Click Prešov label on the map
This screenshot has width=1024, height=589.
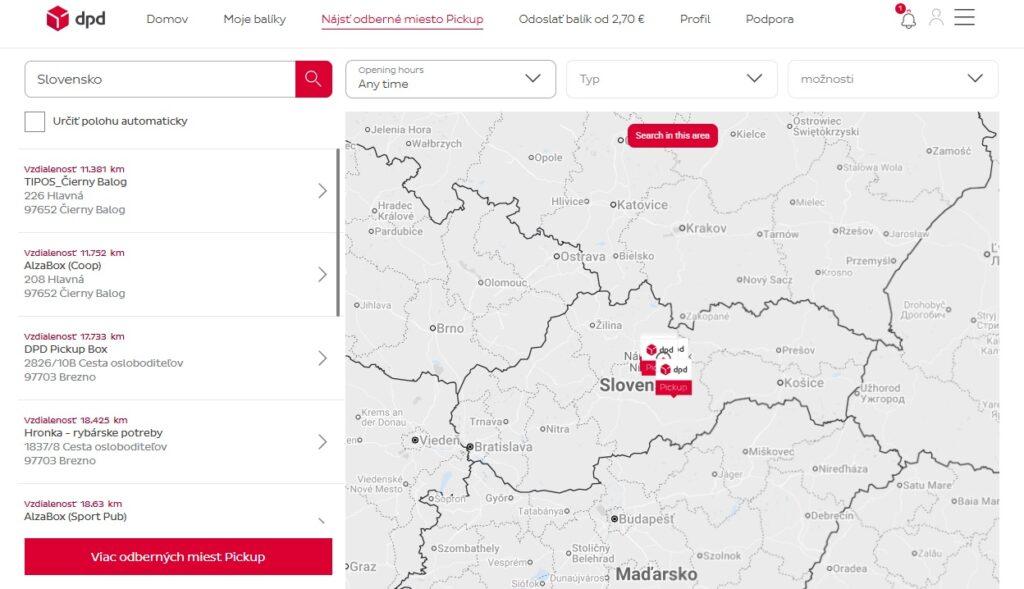click(x=799, y=351)
